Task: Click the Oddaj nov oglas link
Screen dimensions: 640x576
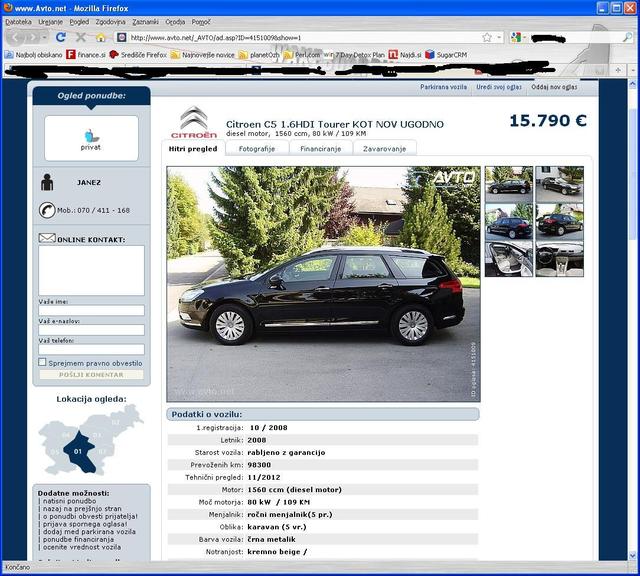Action: click(554, 87)
